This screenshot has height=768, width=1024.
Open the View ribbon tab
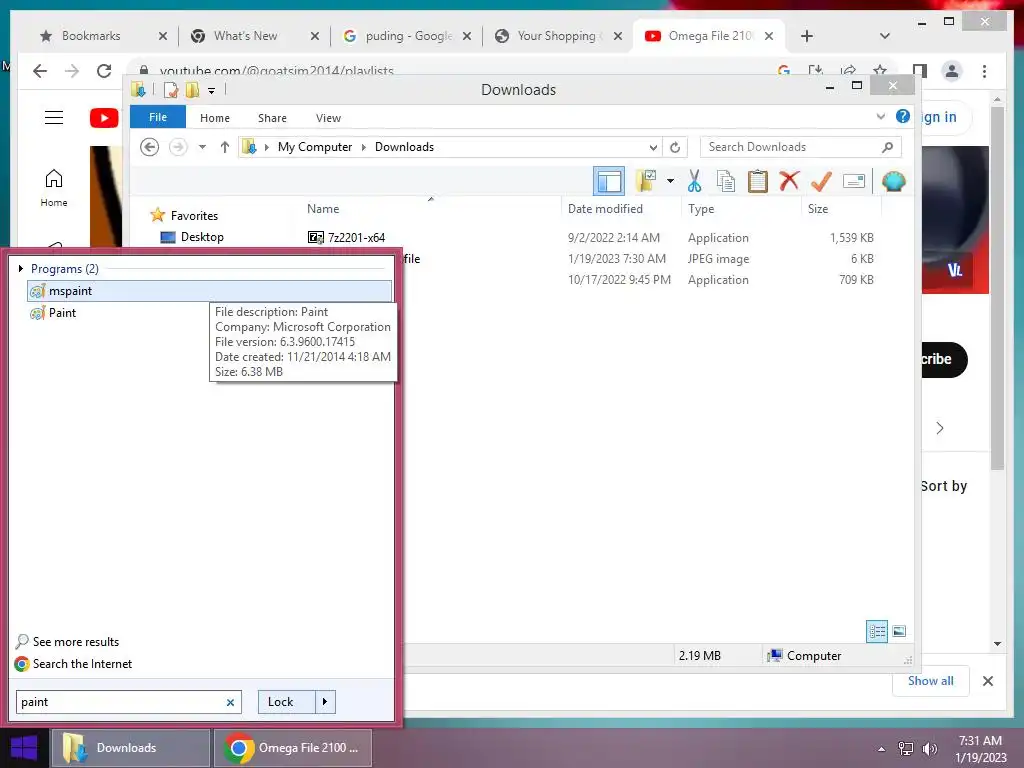click(328, 118)
